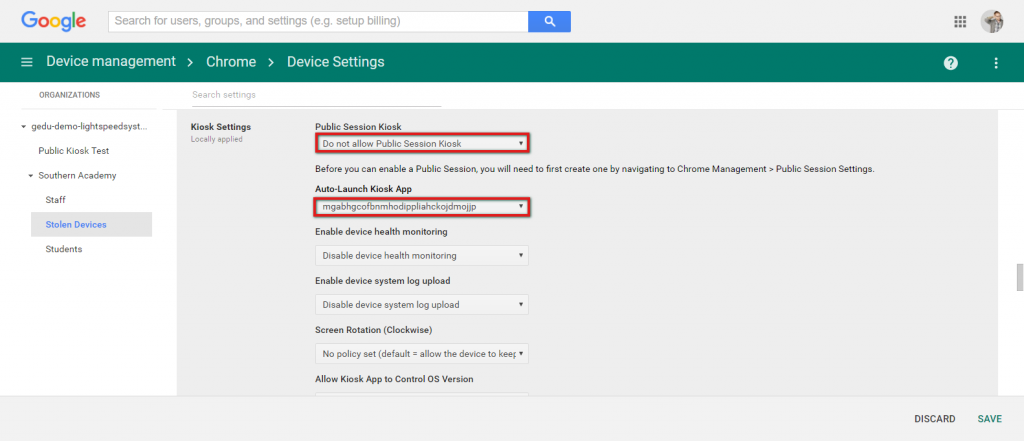Go to Chrome breadcrumb

point(231,62)
